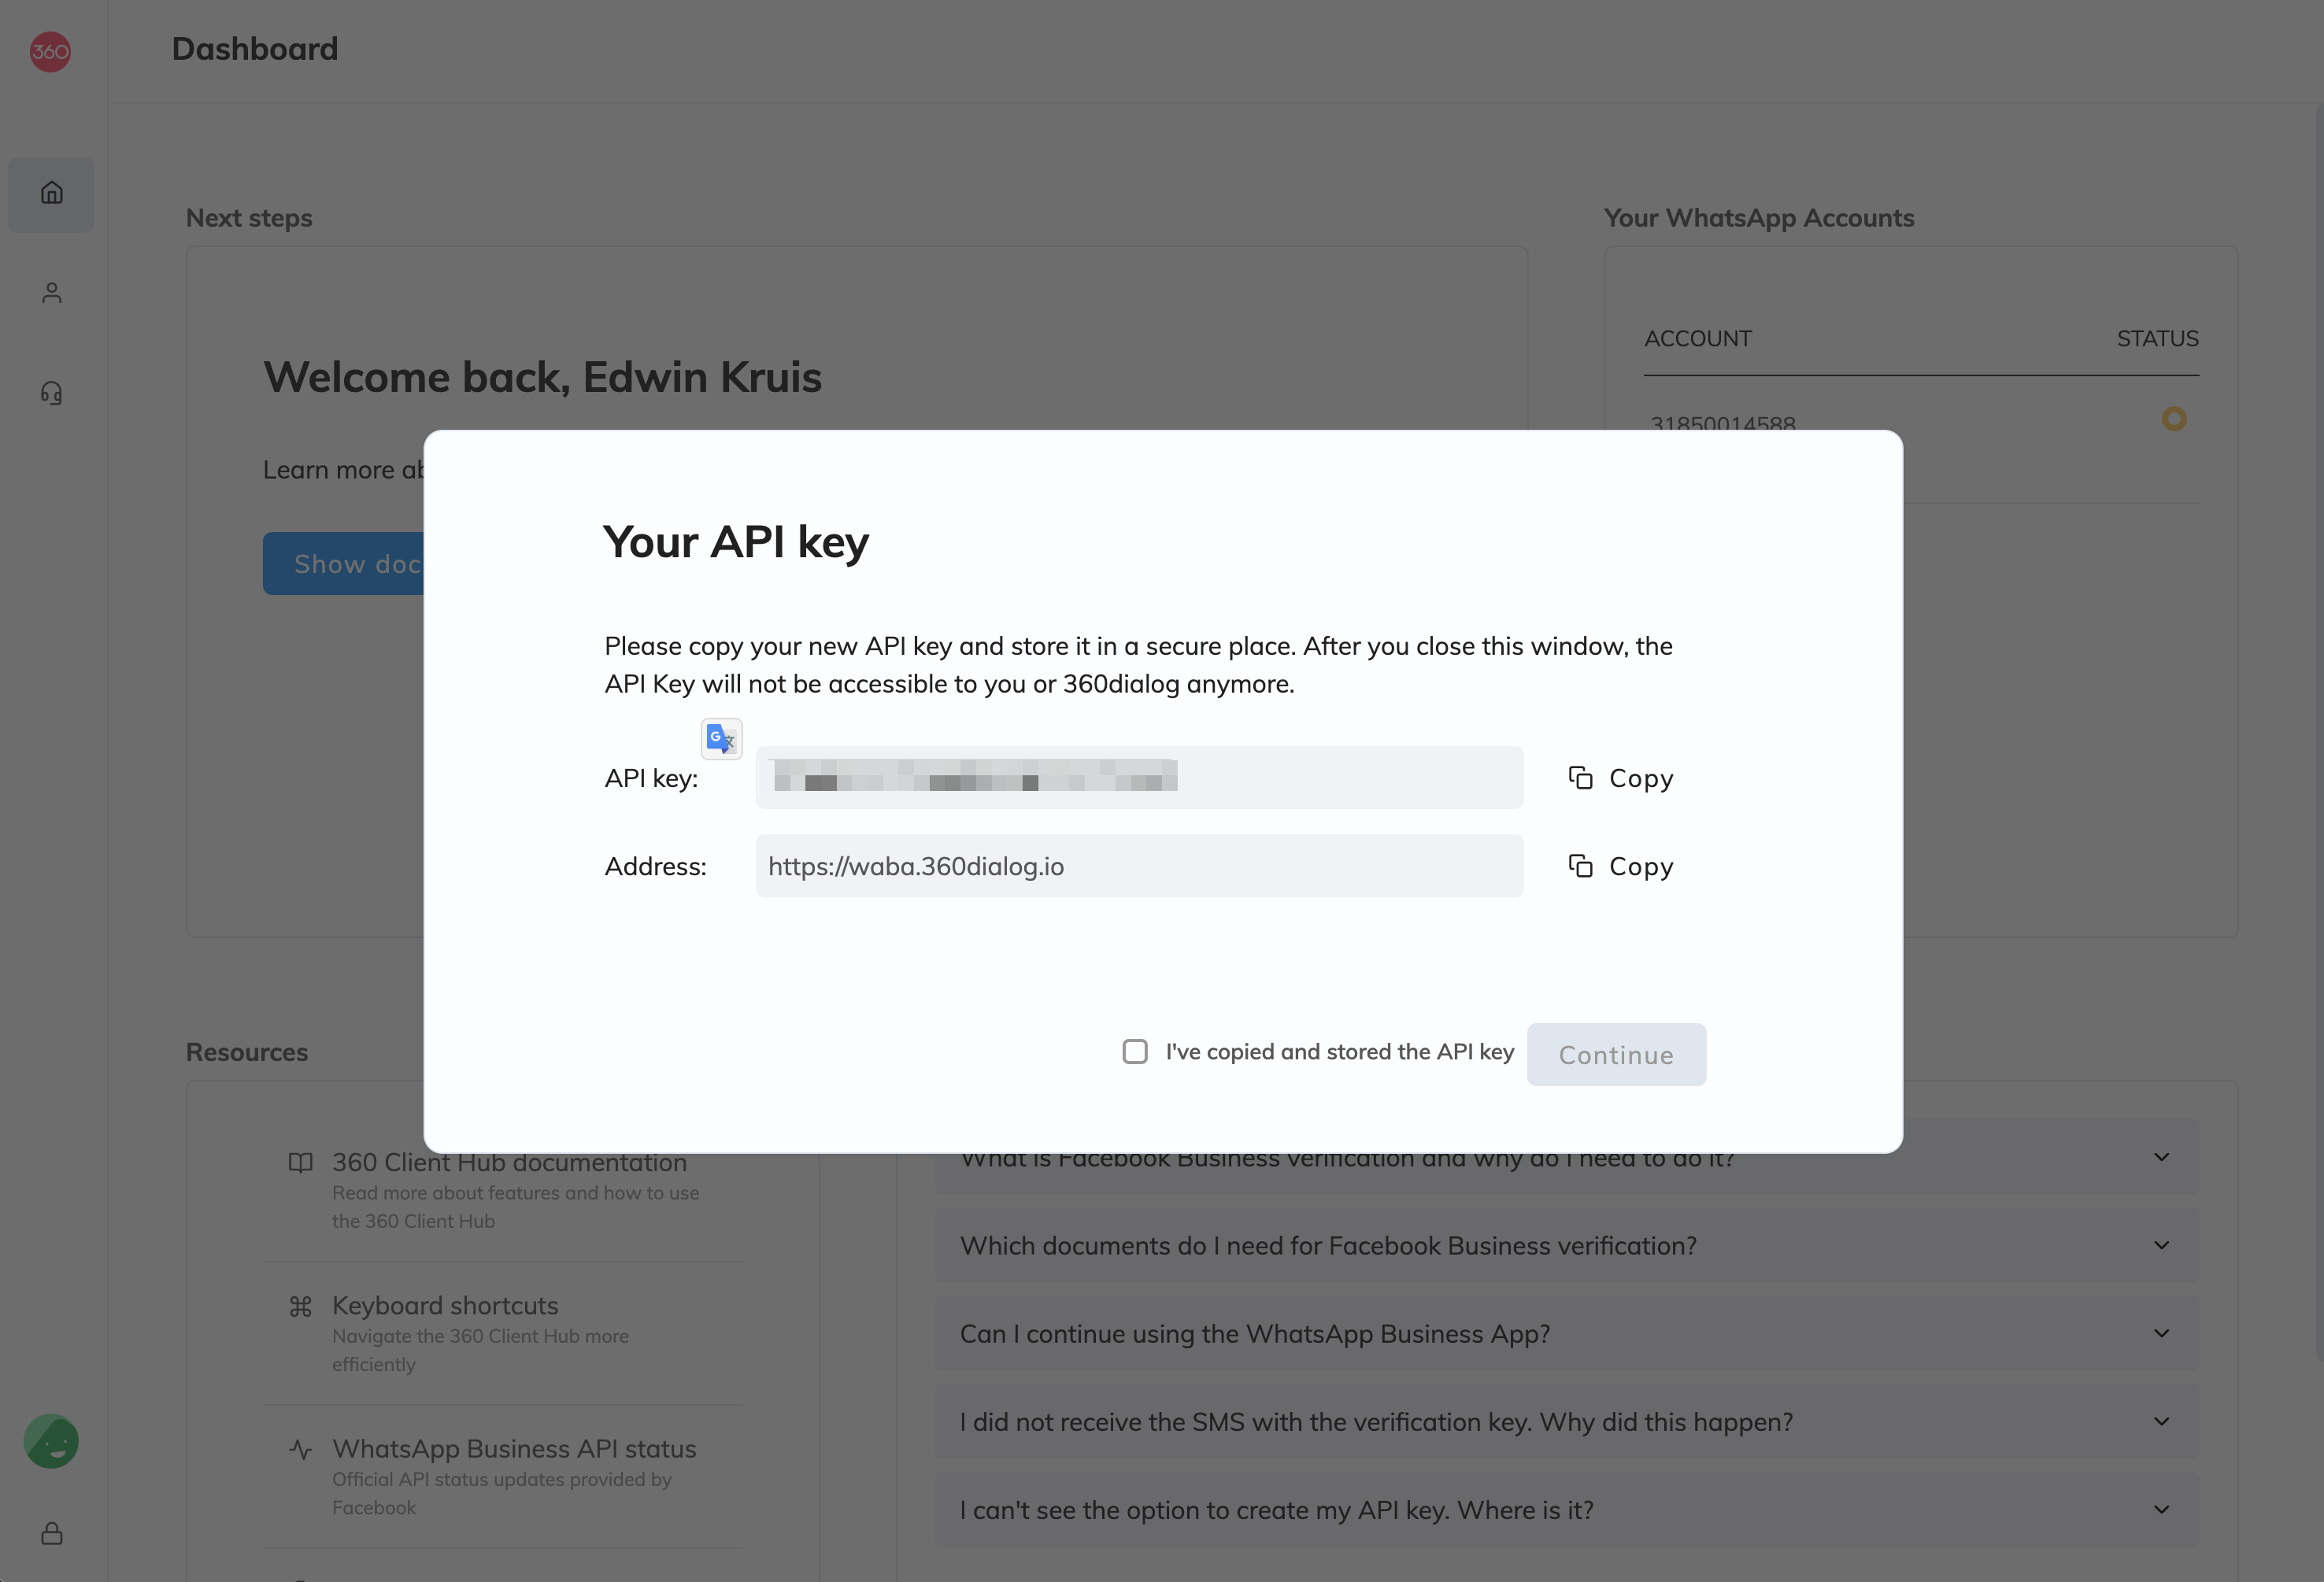The height and width of the screenshot is (1582, 2324).
Task: Expand "Which documents do I need" question
Action: [x=1566, y=1245]
